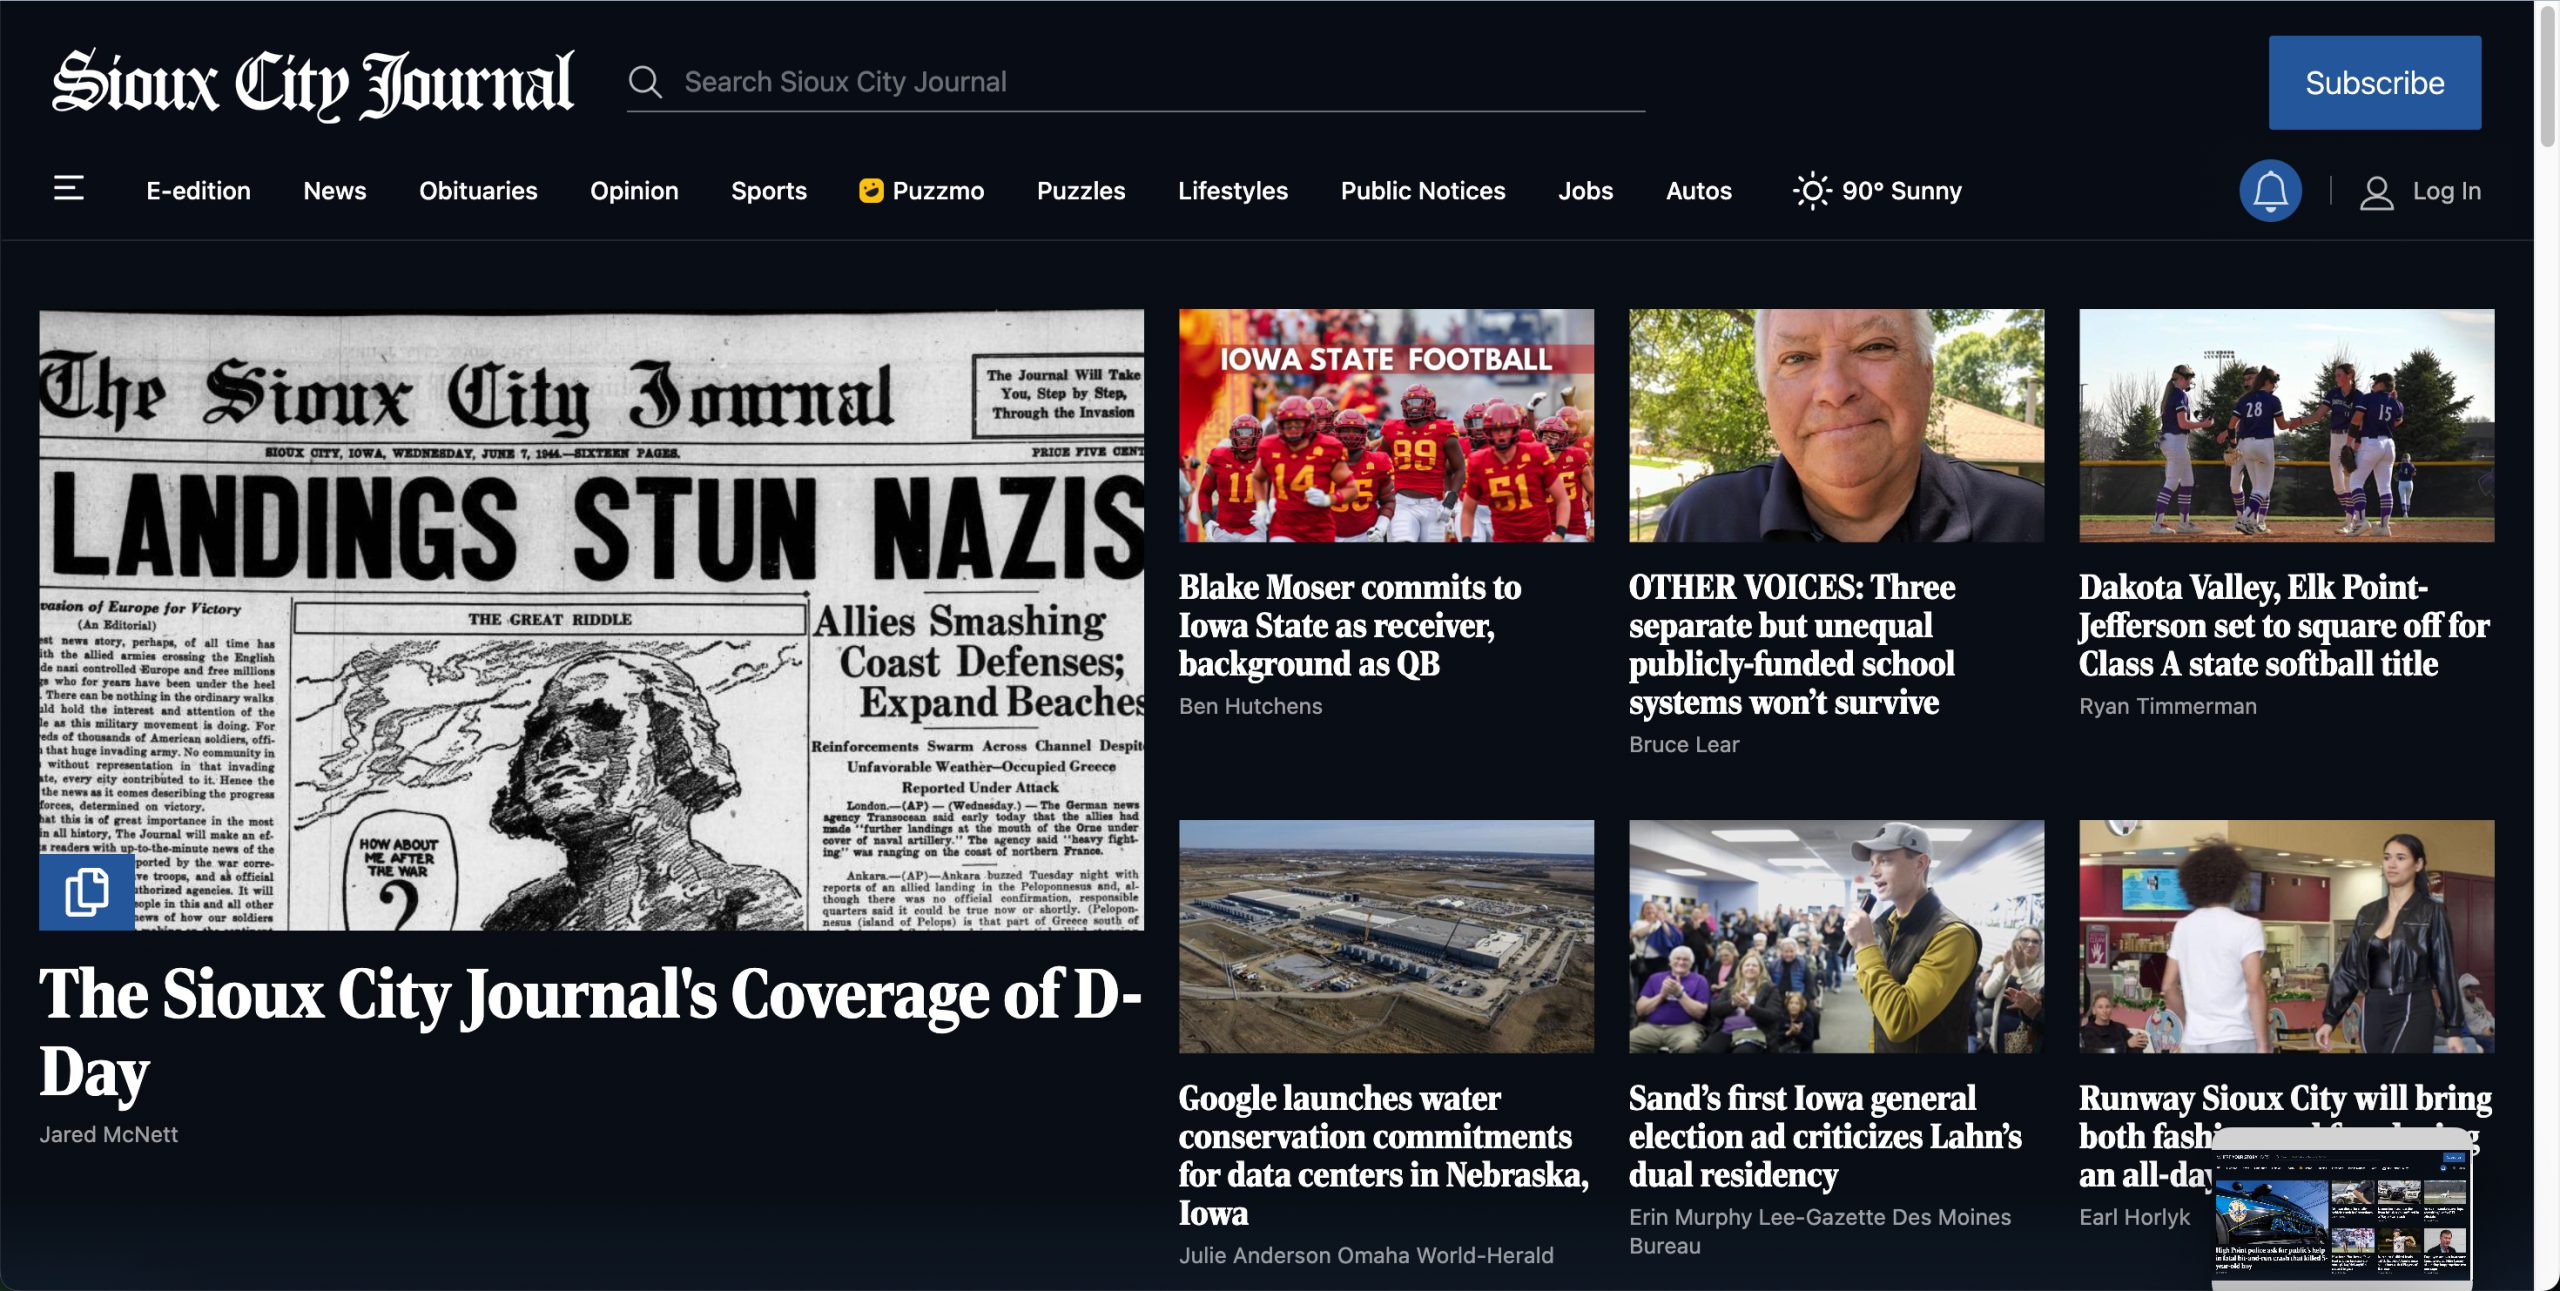Open the OTHER VOICES school systems article
The image size is (2560, 1291).
[1792, 644]
